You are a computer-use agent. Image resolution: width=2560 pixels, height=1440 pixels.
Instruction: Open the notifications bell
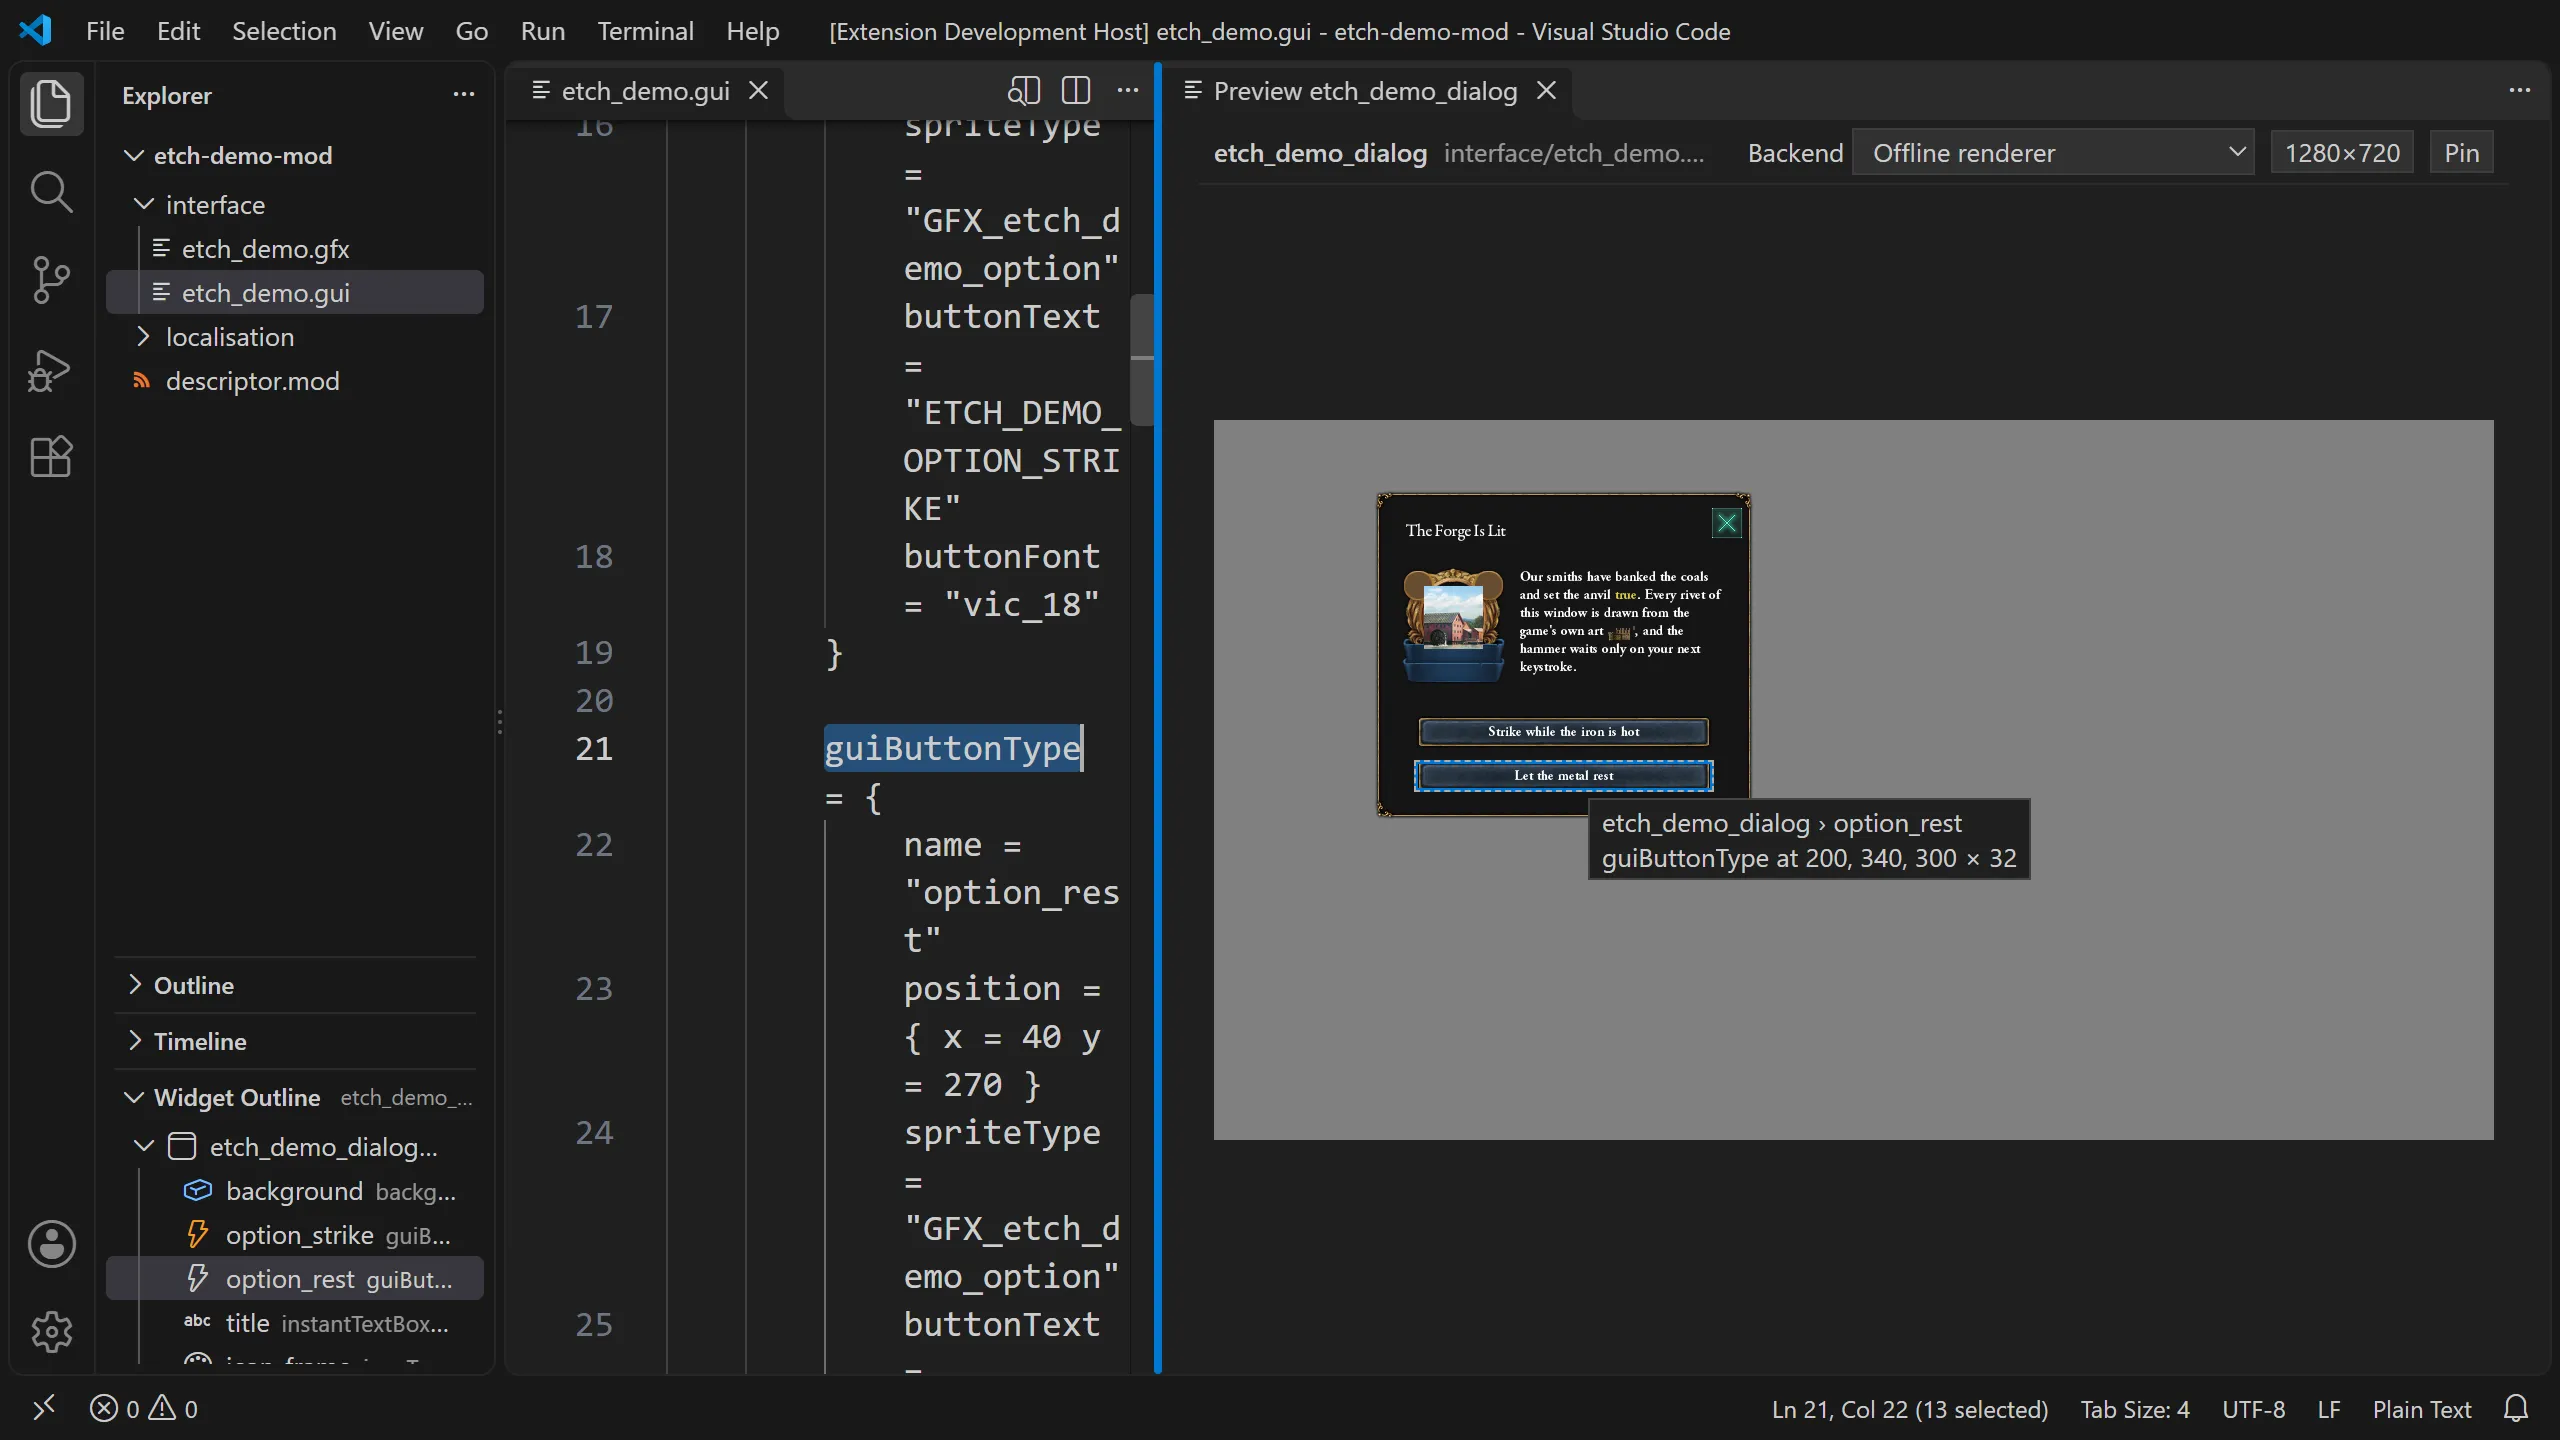pos(2516,1409)
